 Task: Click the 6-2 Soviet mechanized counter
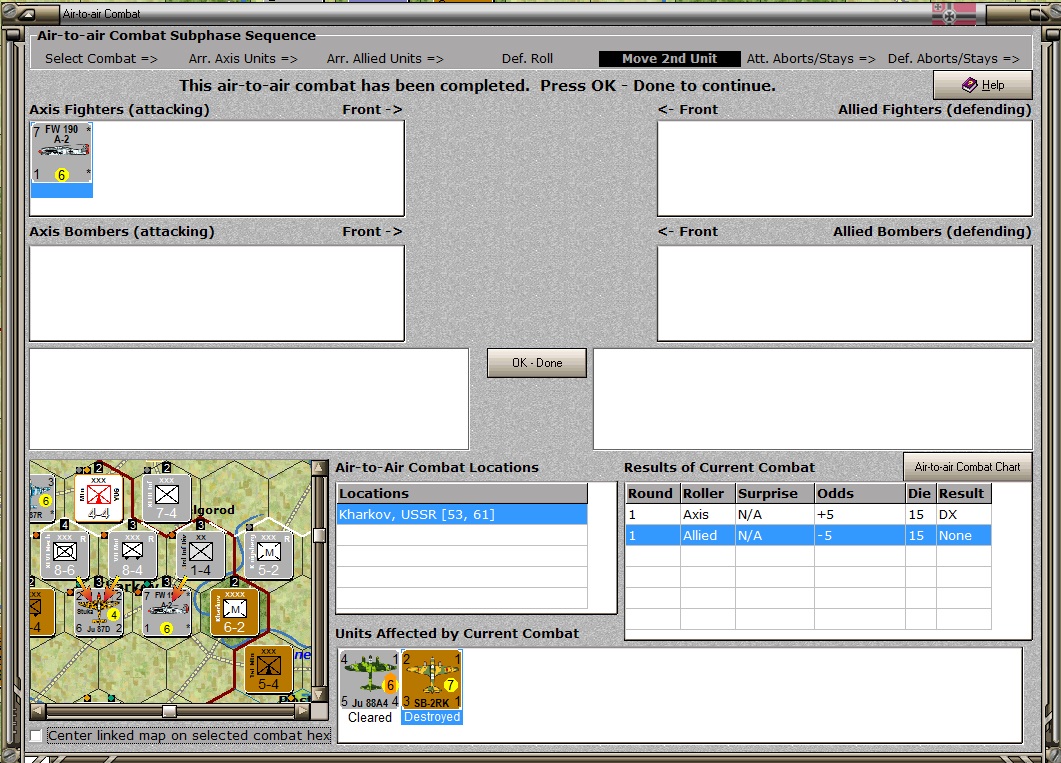234,612
